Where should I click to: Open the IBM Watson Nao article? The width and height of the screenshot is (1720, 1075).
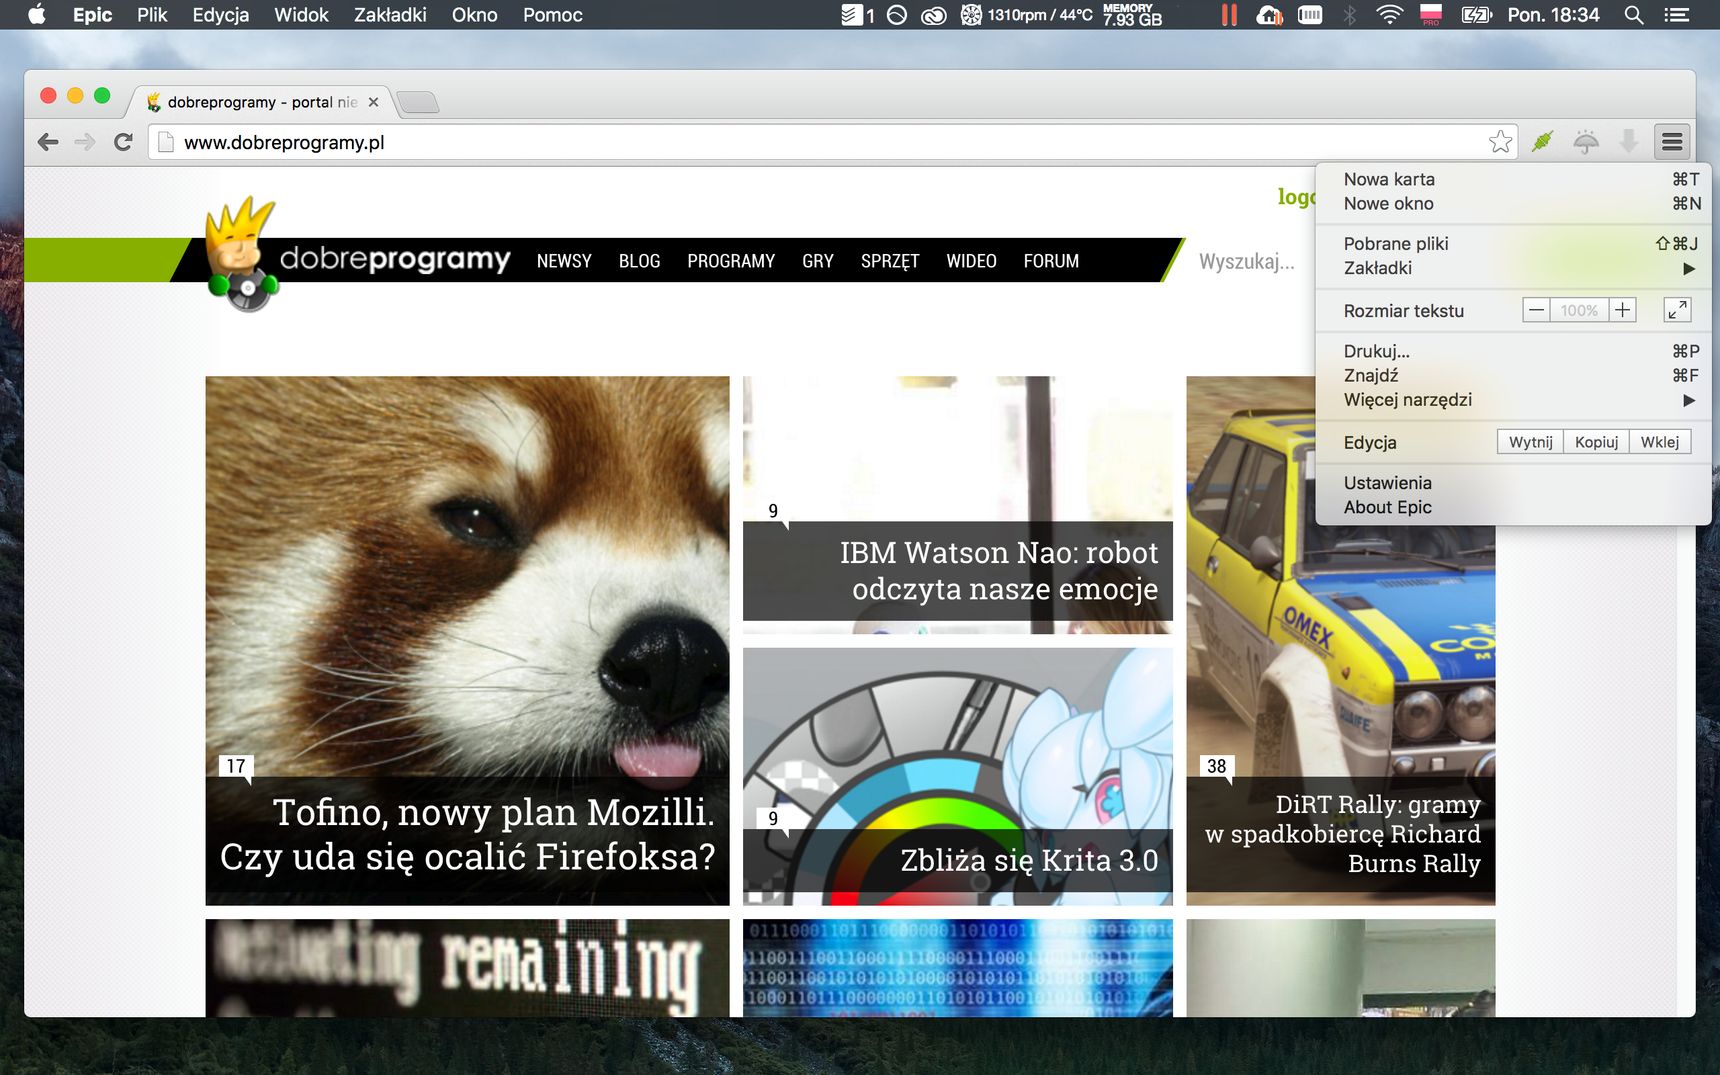(957, 505)
